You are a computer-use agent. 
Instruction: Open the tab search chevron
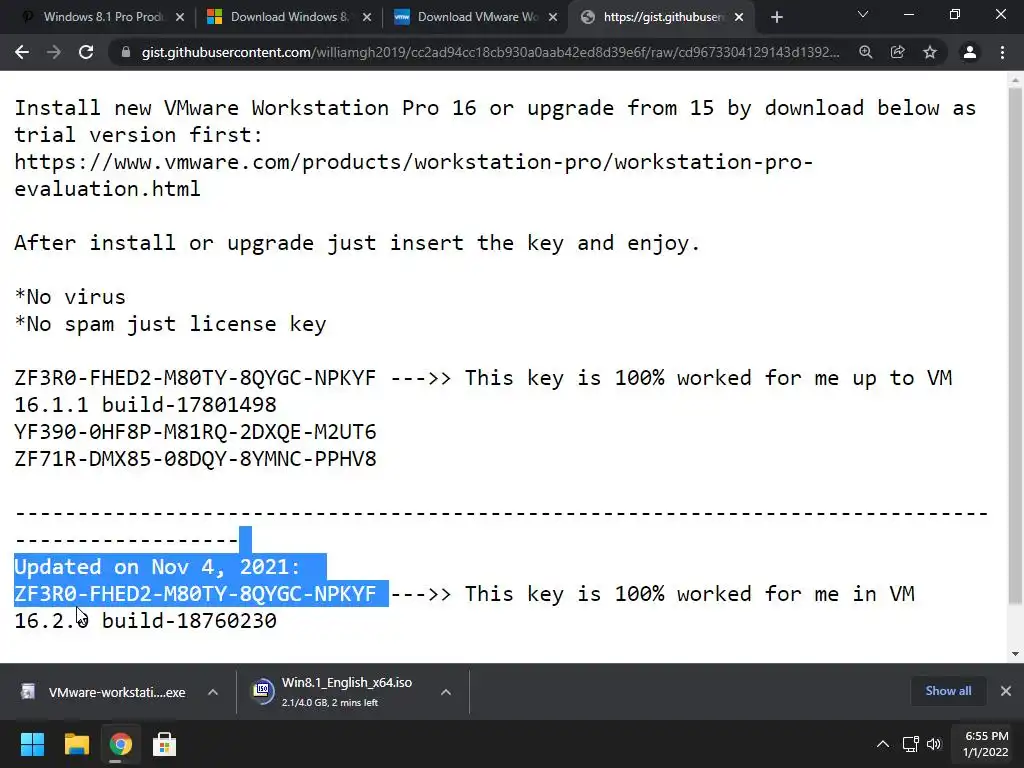[863, 14]
